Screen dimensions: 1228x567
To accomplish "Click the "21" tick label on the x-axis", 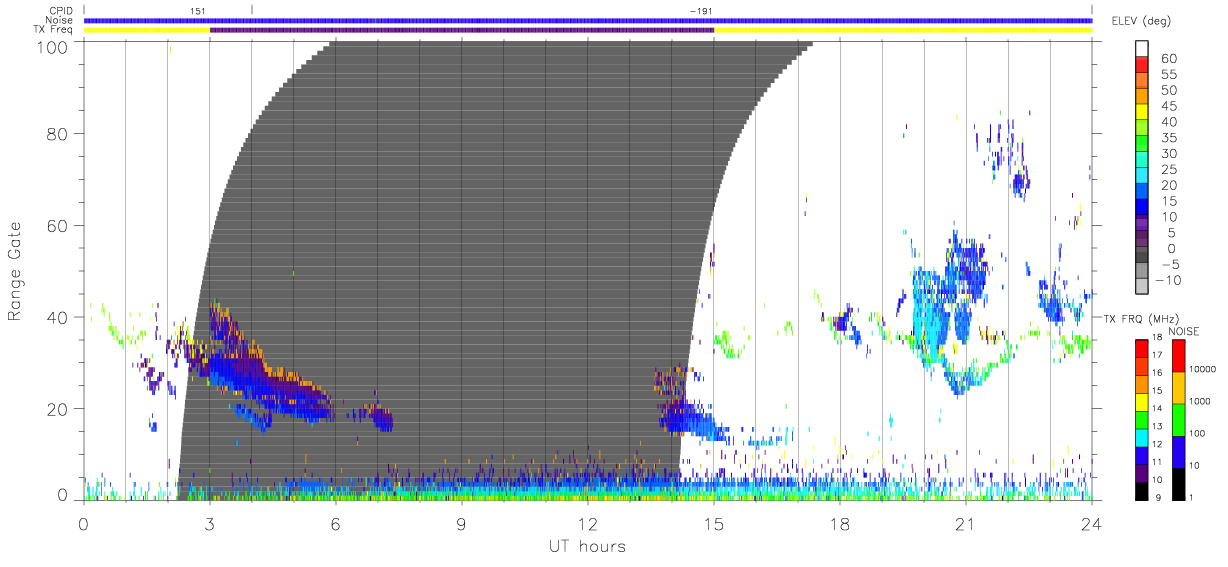I will click(965, 523).
